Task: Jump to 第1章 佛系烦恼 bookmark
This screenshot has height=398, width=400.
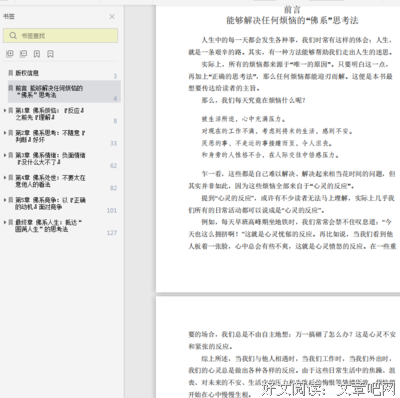Action: pyautogui.click(x=49, y=114)
